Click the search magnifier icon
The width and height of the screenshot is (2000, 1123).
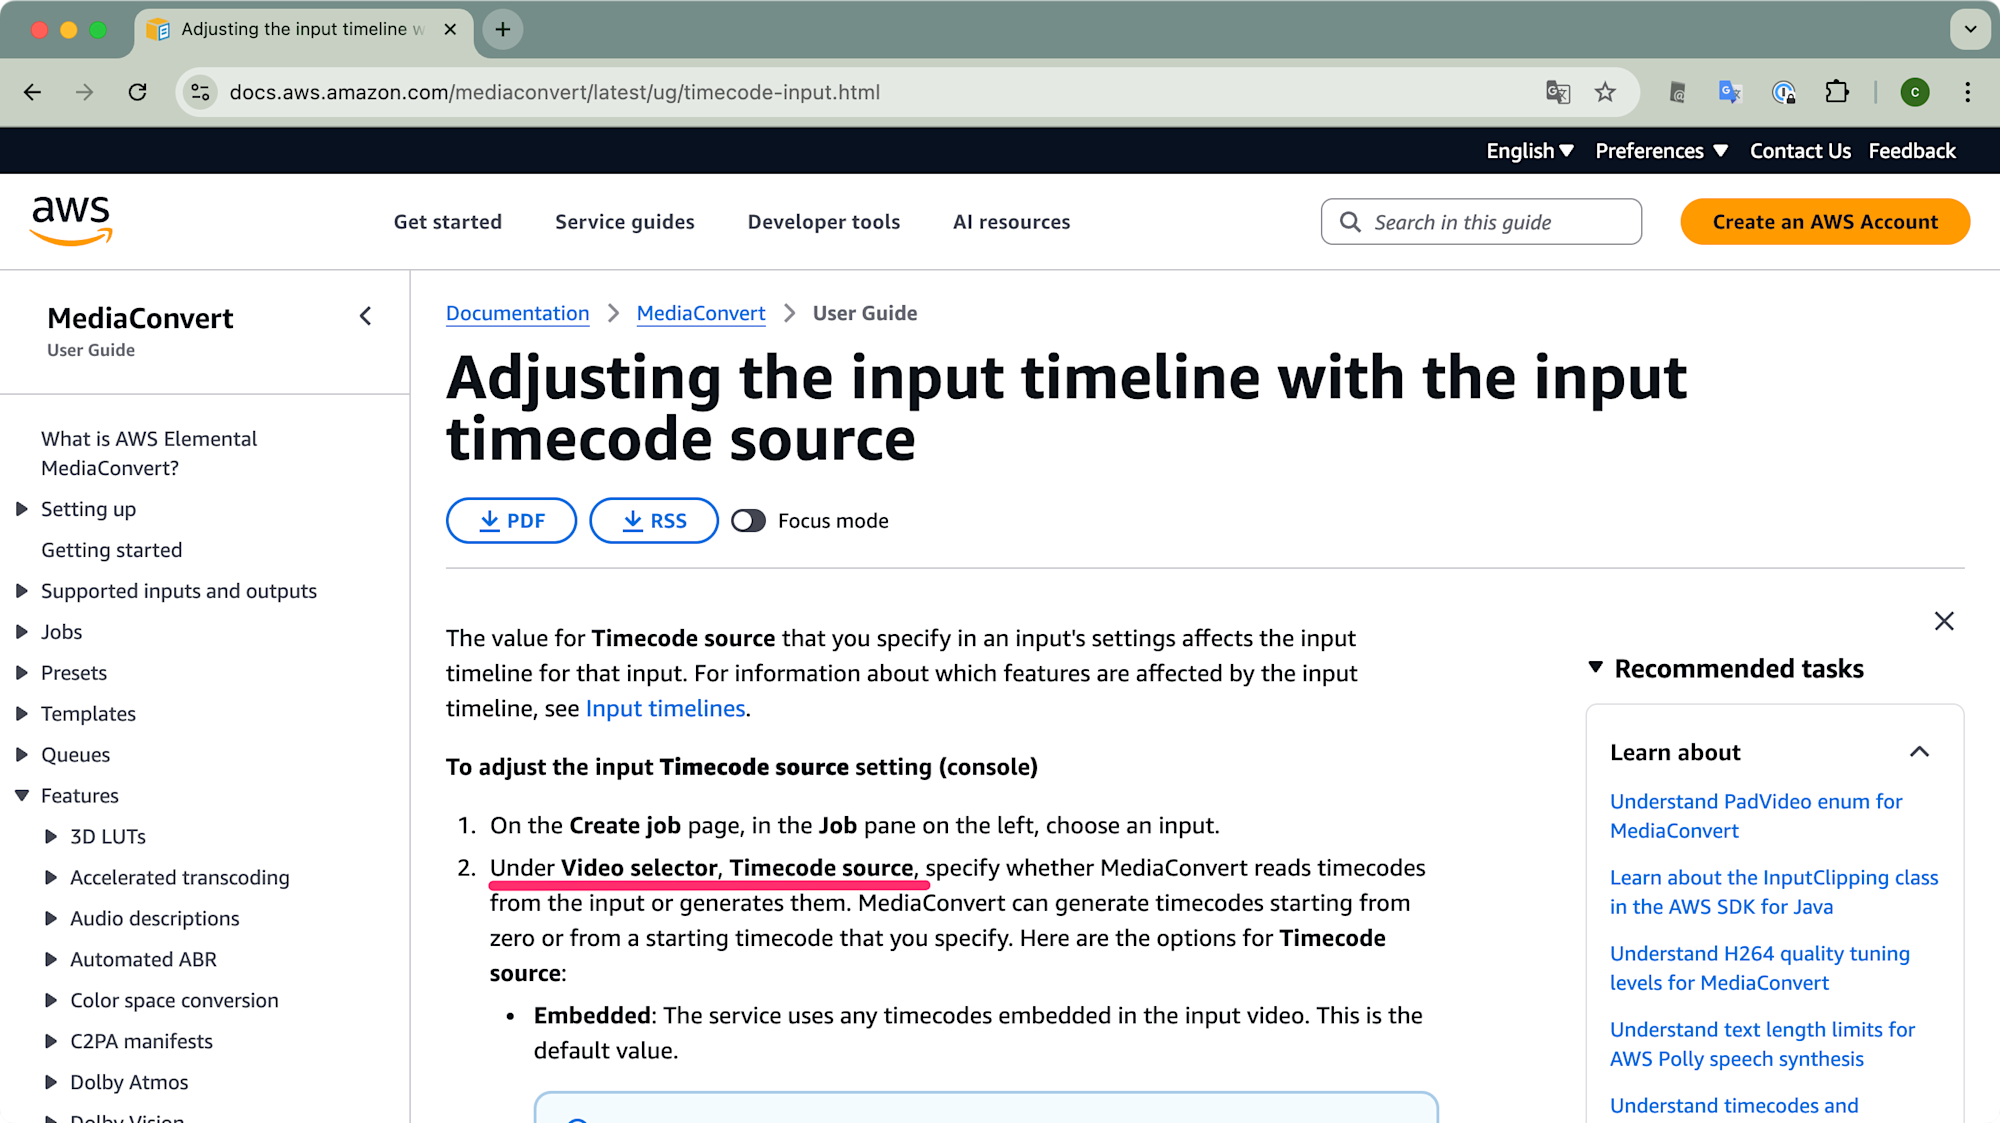pyautogui.click(x=1350, y=222)
